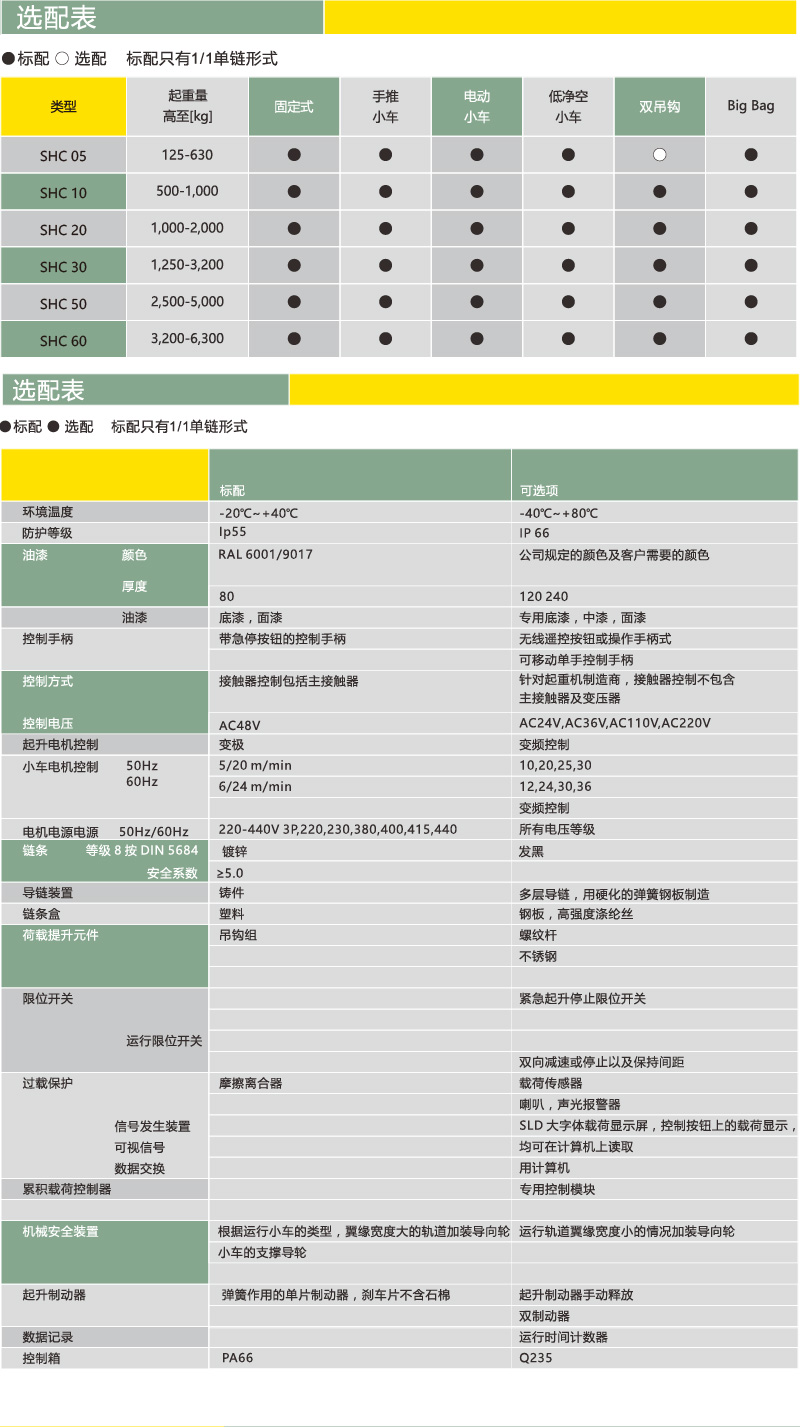Select the SHC 50 row label

coord(63,303)
